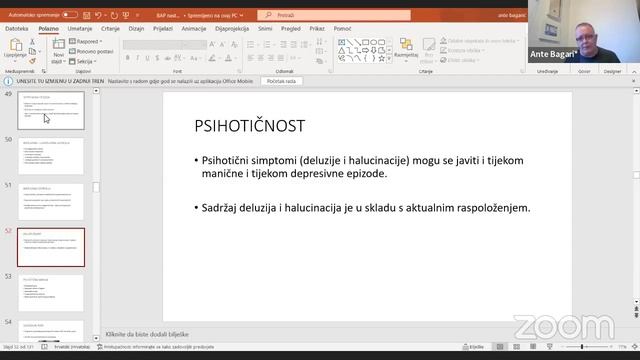
Task: Click the Normal view icon in status bar
Action: tap(500, 347)
